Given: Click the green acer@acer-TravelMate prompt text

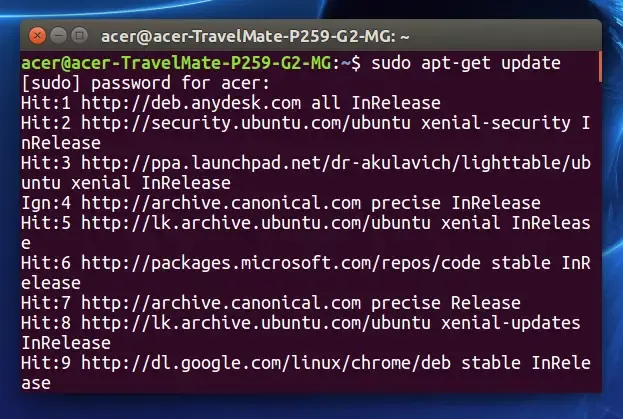Looking at the screenshot, I should click(173, 63).
